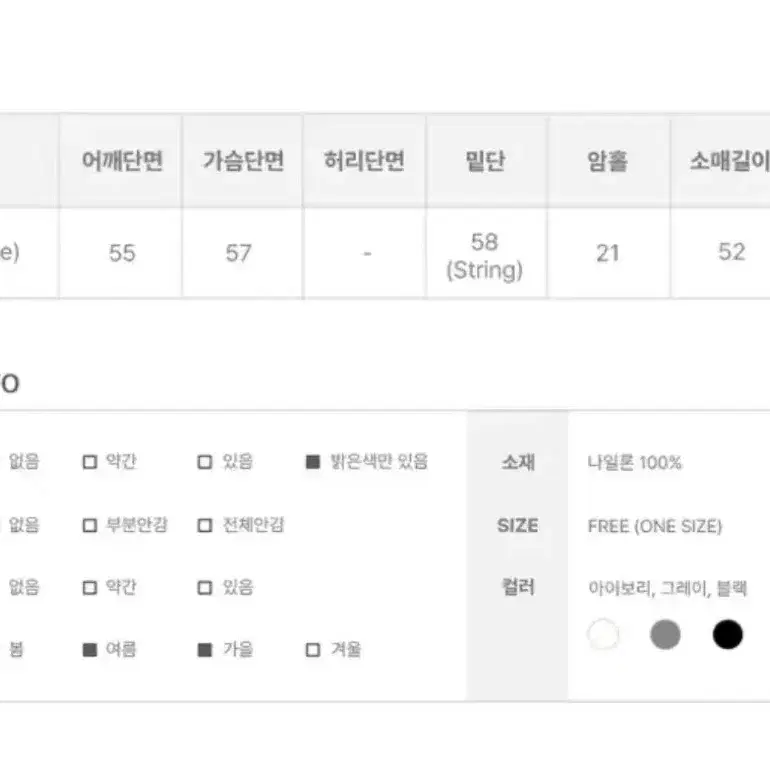Select the ivory color swatch
Image resolution: width=770 pixels, height=770 pixels.
603,634
